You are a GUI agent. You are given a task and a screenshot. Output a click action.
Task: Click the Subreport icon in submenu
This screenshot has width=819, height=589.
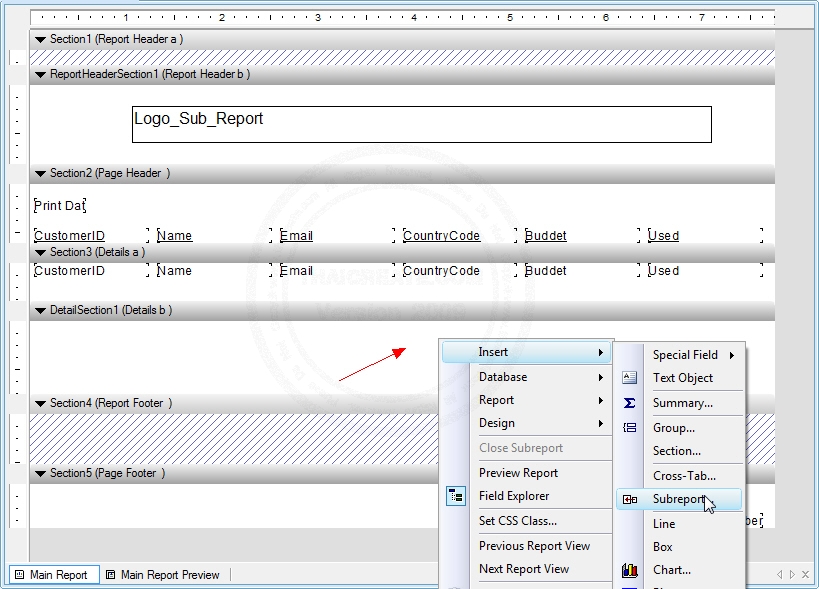629,499
